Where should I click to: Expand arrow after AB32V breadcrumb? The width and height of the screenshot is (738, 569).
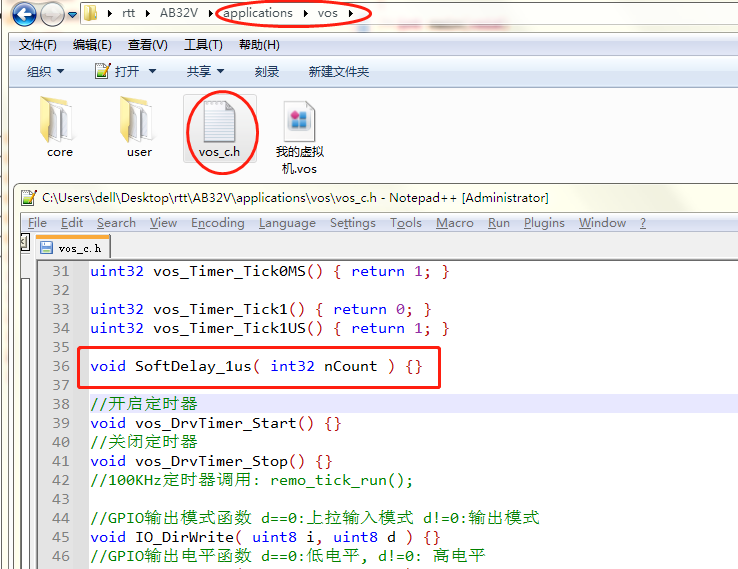pos(211,14)
